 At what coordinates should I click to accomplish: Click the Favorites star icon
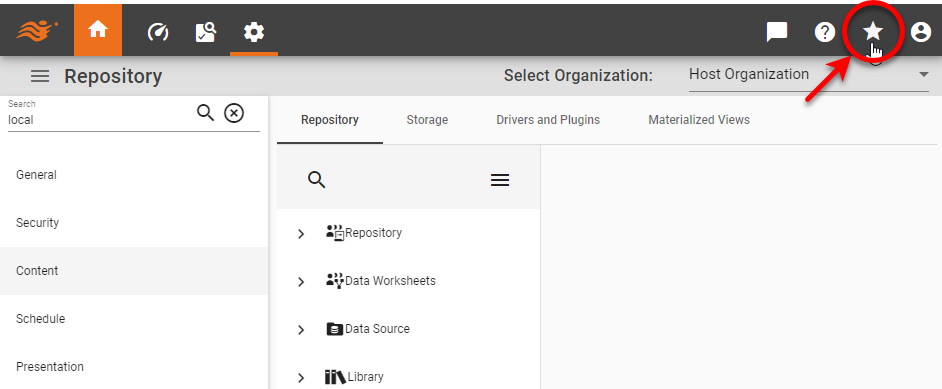coord(872,31)
